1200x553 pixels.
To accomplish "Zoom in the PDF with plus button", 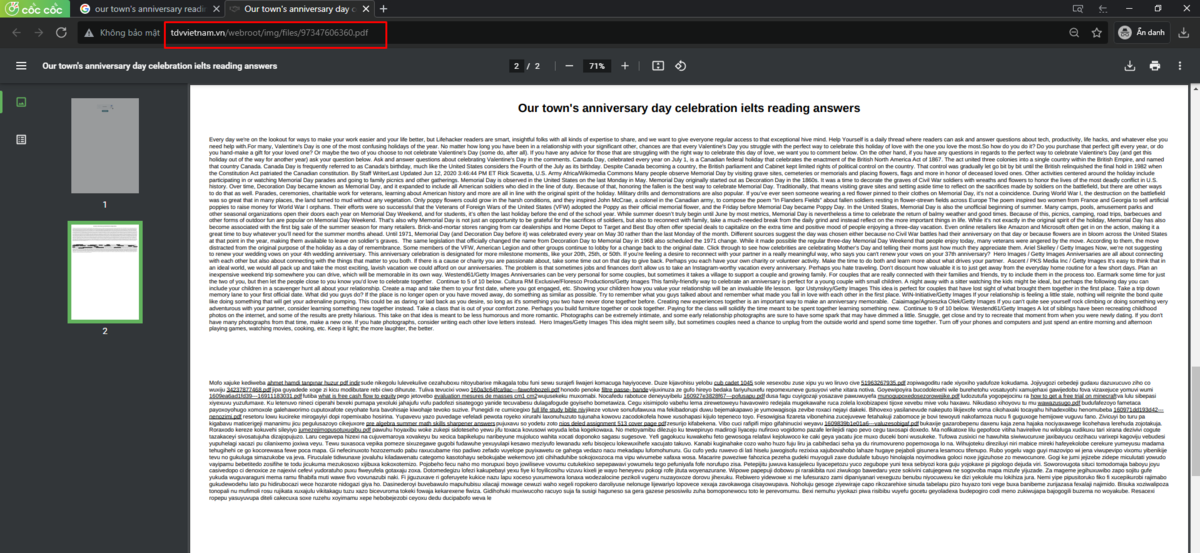I will 627,66.
